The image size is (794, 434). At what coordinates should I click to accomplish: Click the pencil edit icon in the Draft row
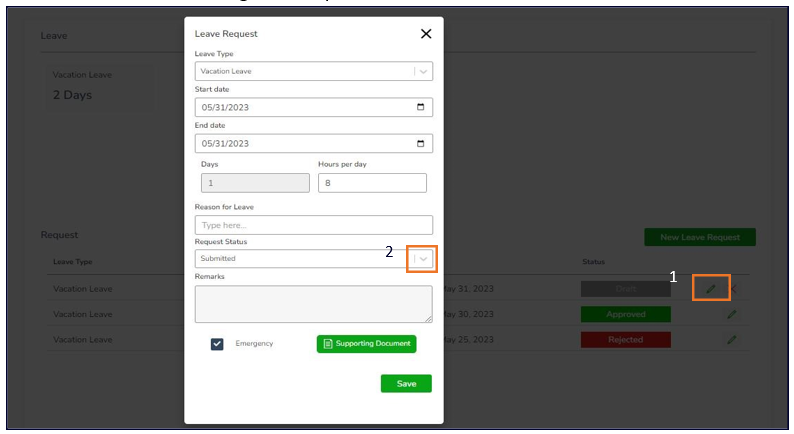[x=711, y=289]
